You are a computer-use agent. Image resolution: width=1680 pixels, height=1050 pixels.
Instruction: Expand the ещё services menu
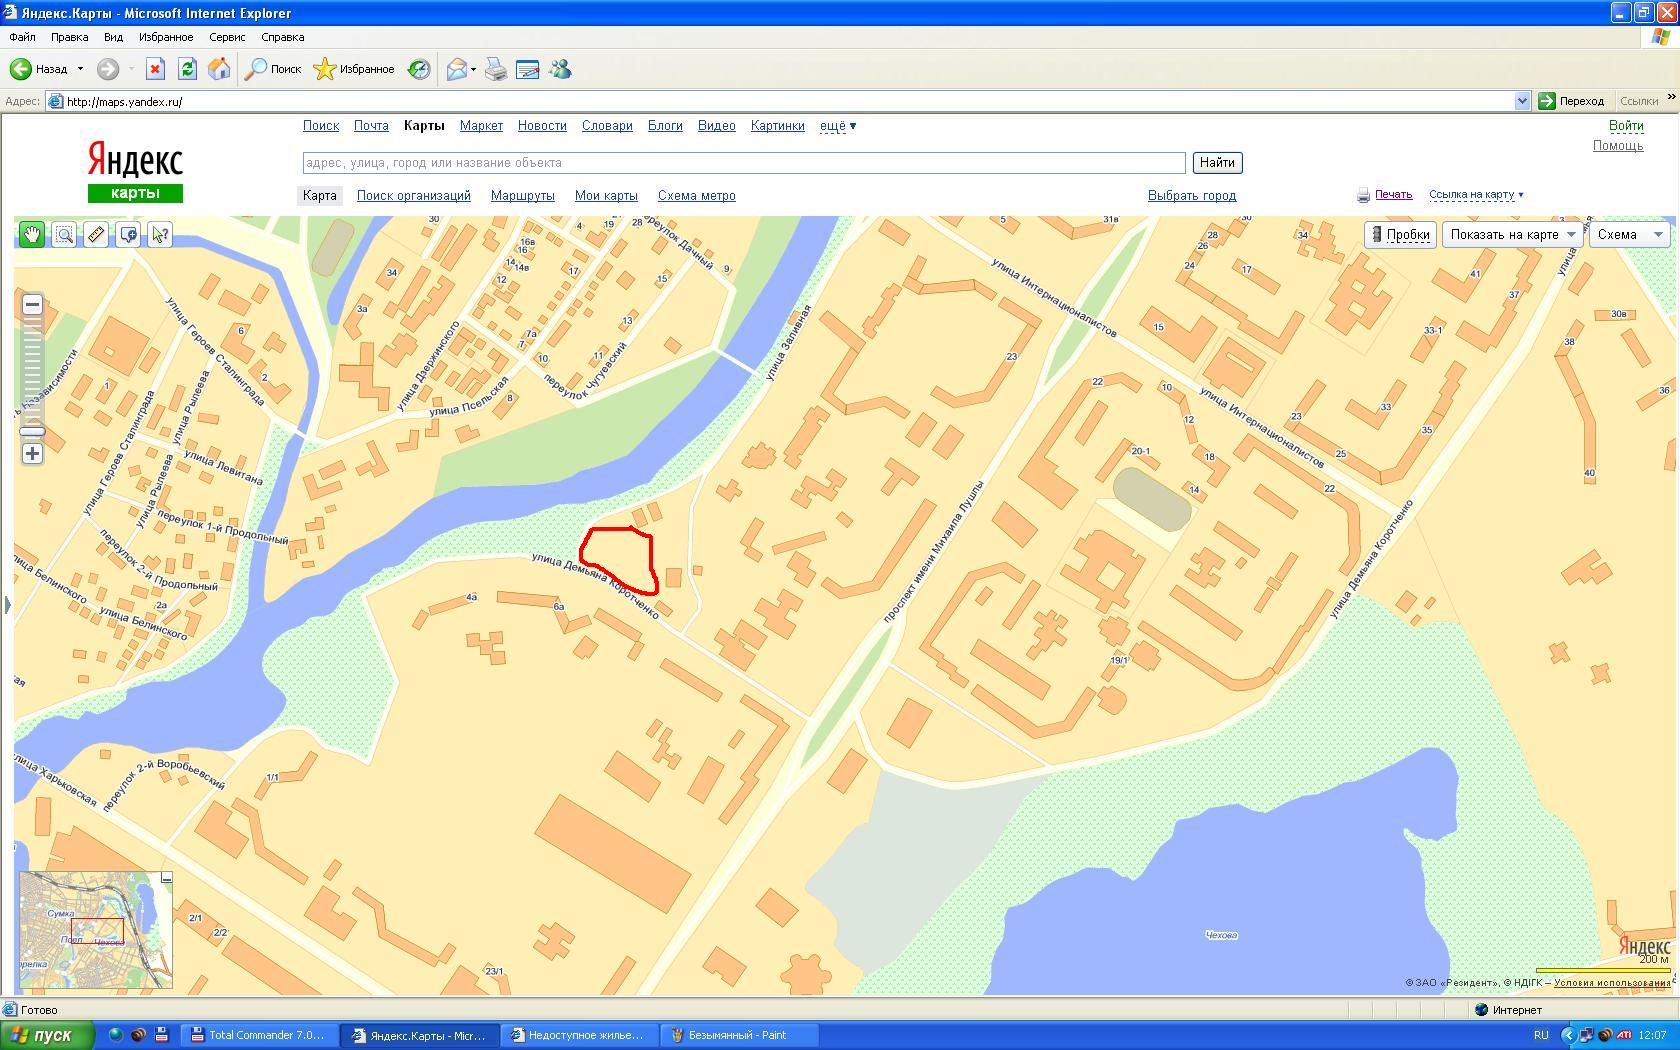point(838,126)
